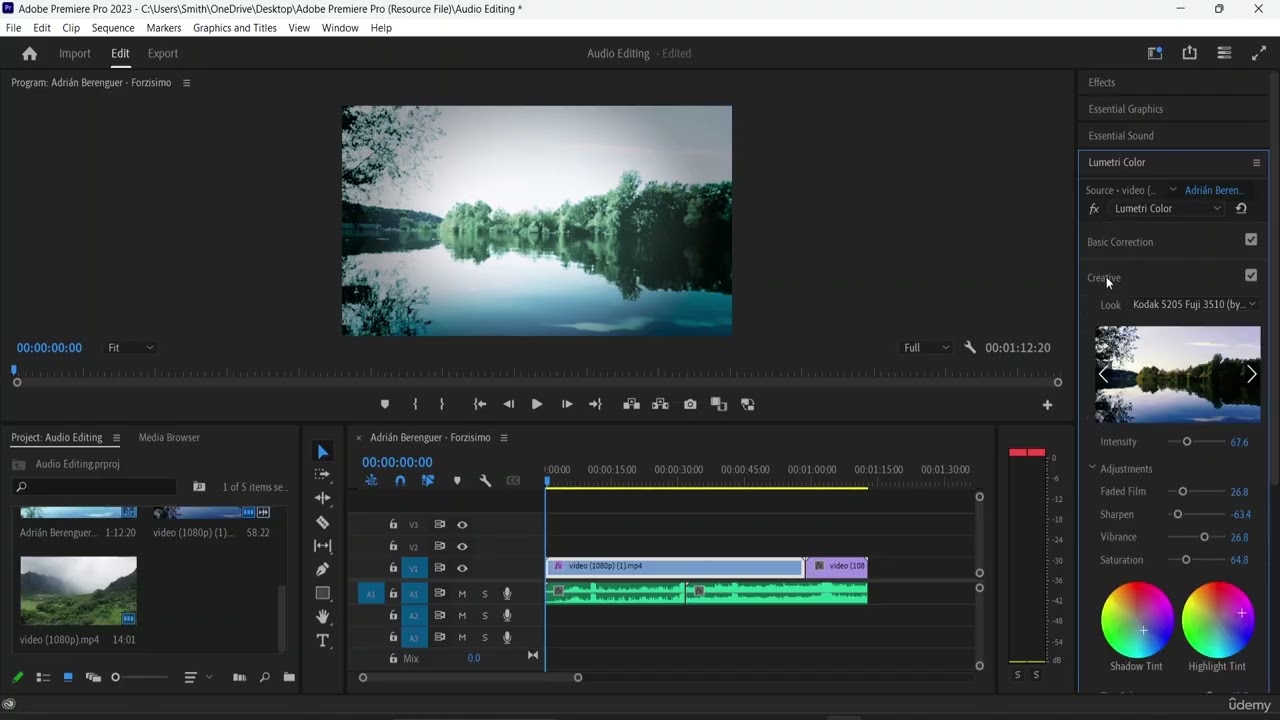Viewport: 1280px width, 720px height.
Task: Click the Quick Export share icon
Action: 1189,54
